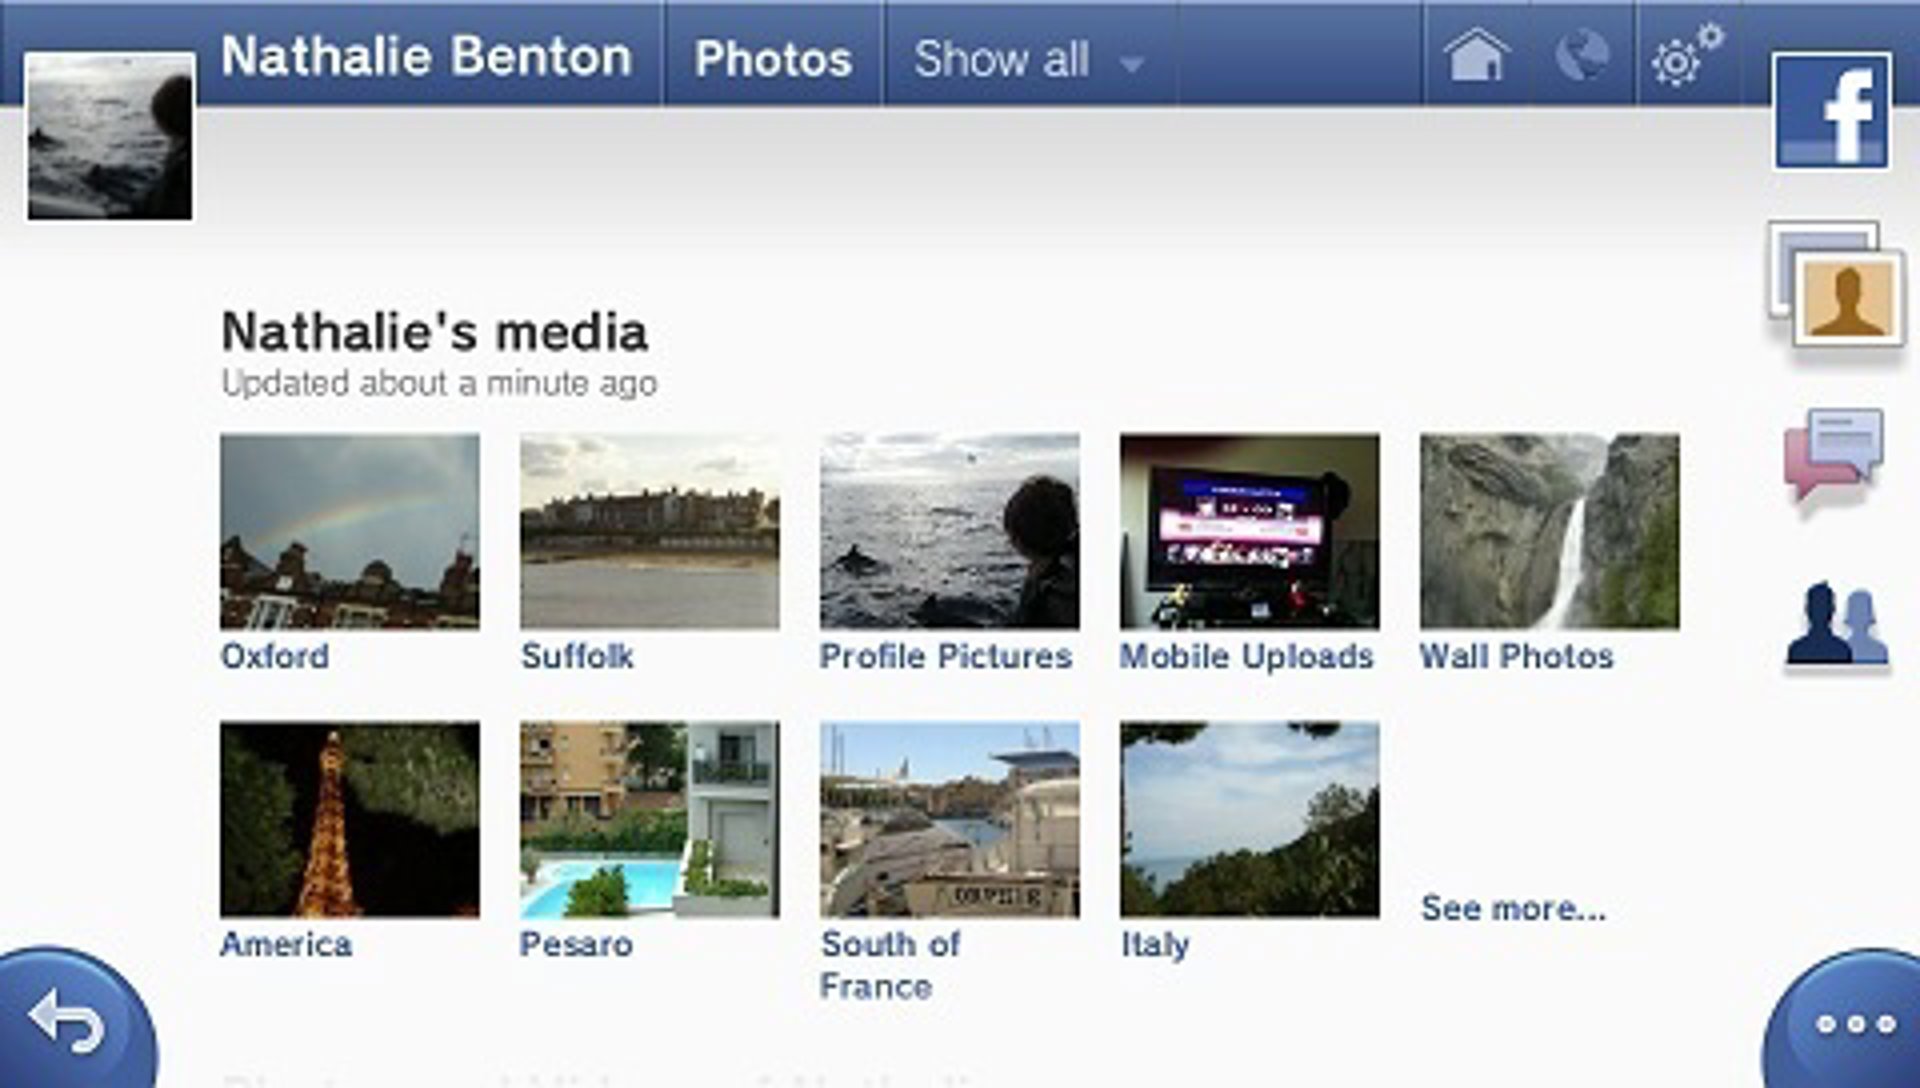This screenshot has height=1088, width=1920.
Task: Open the chat messages sidebar icon
Action: pyautogui.click(x=1834, y=453)
